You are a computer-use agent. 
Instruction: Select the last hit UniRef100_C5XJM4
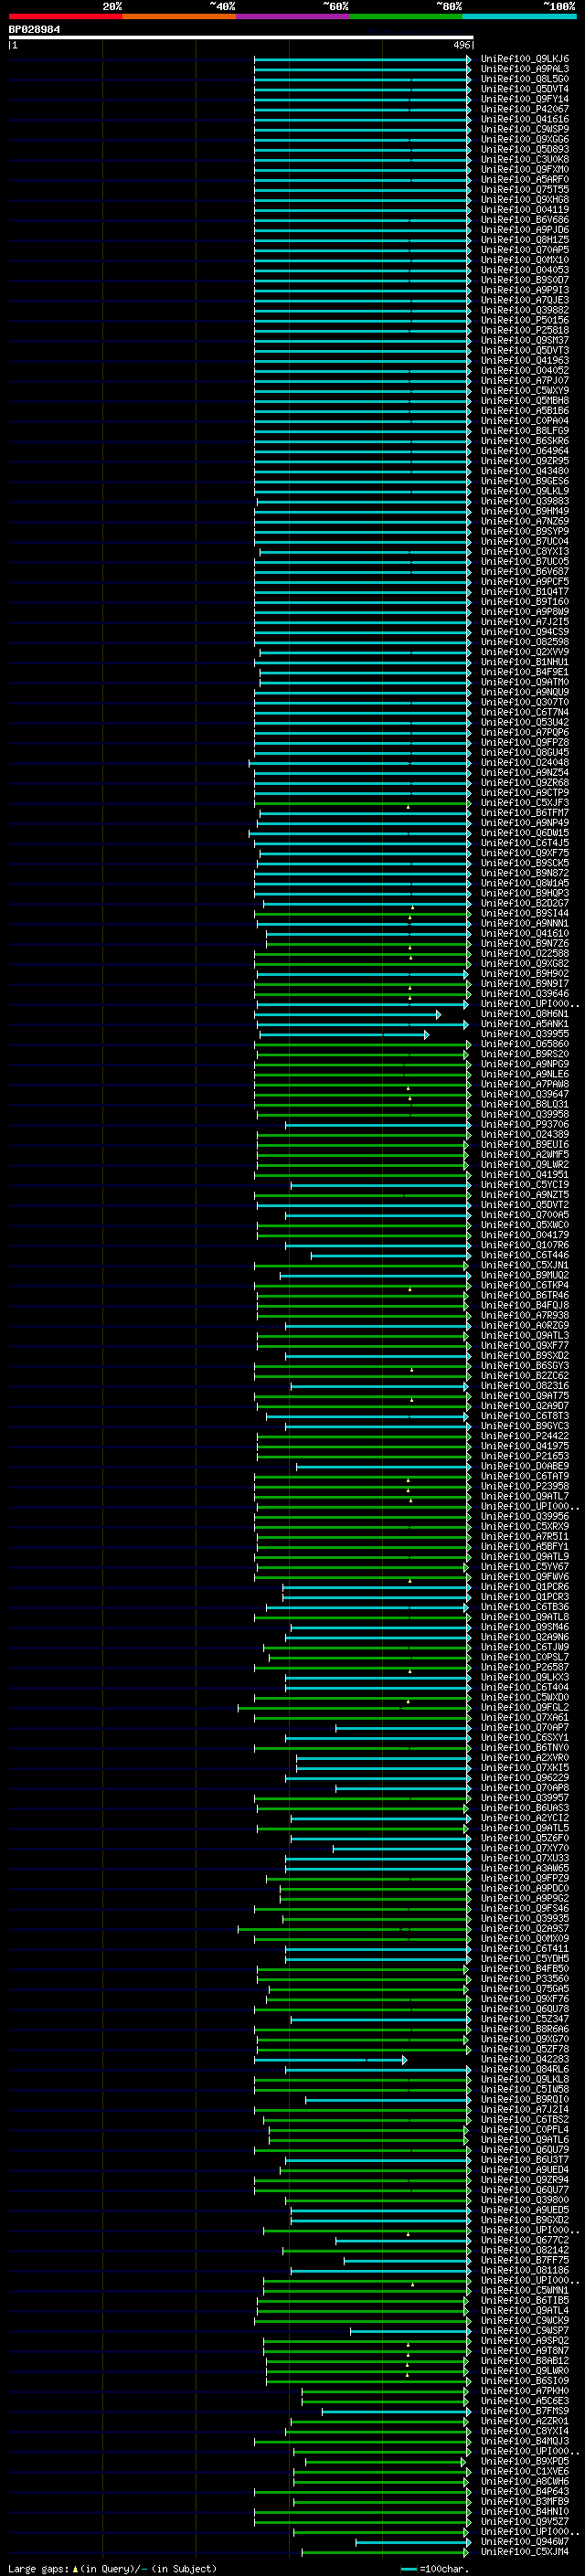[x=525, y=2553]
